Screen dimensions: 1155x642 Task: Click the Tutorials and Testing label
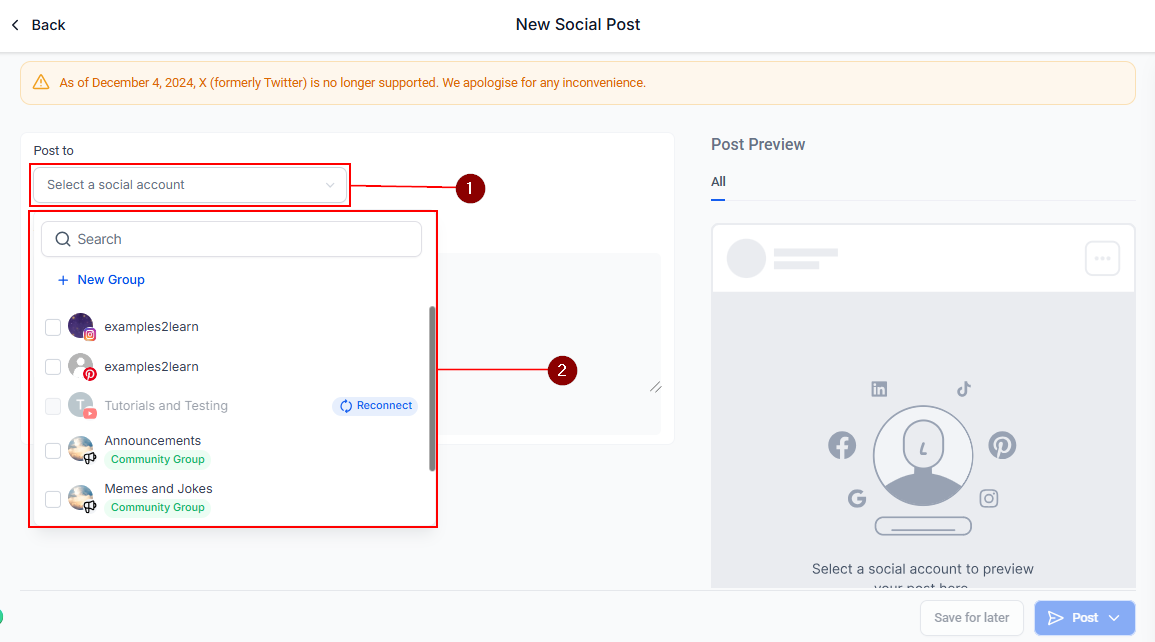pyautogui.click(x=166, y=406)
